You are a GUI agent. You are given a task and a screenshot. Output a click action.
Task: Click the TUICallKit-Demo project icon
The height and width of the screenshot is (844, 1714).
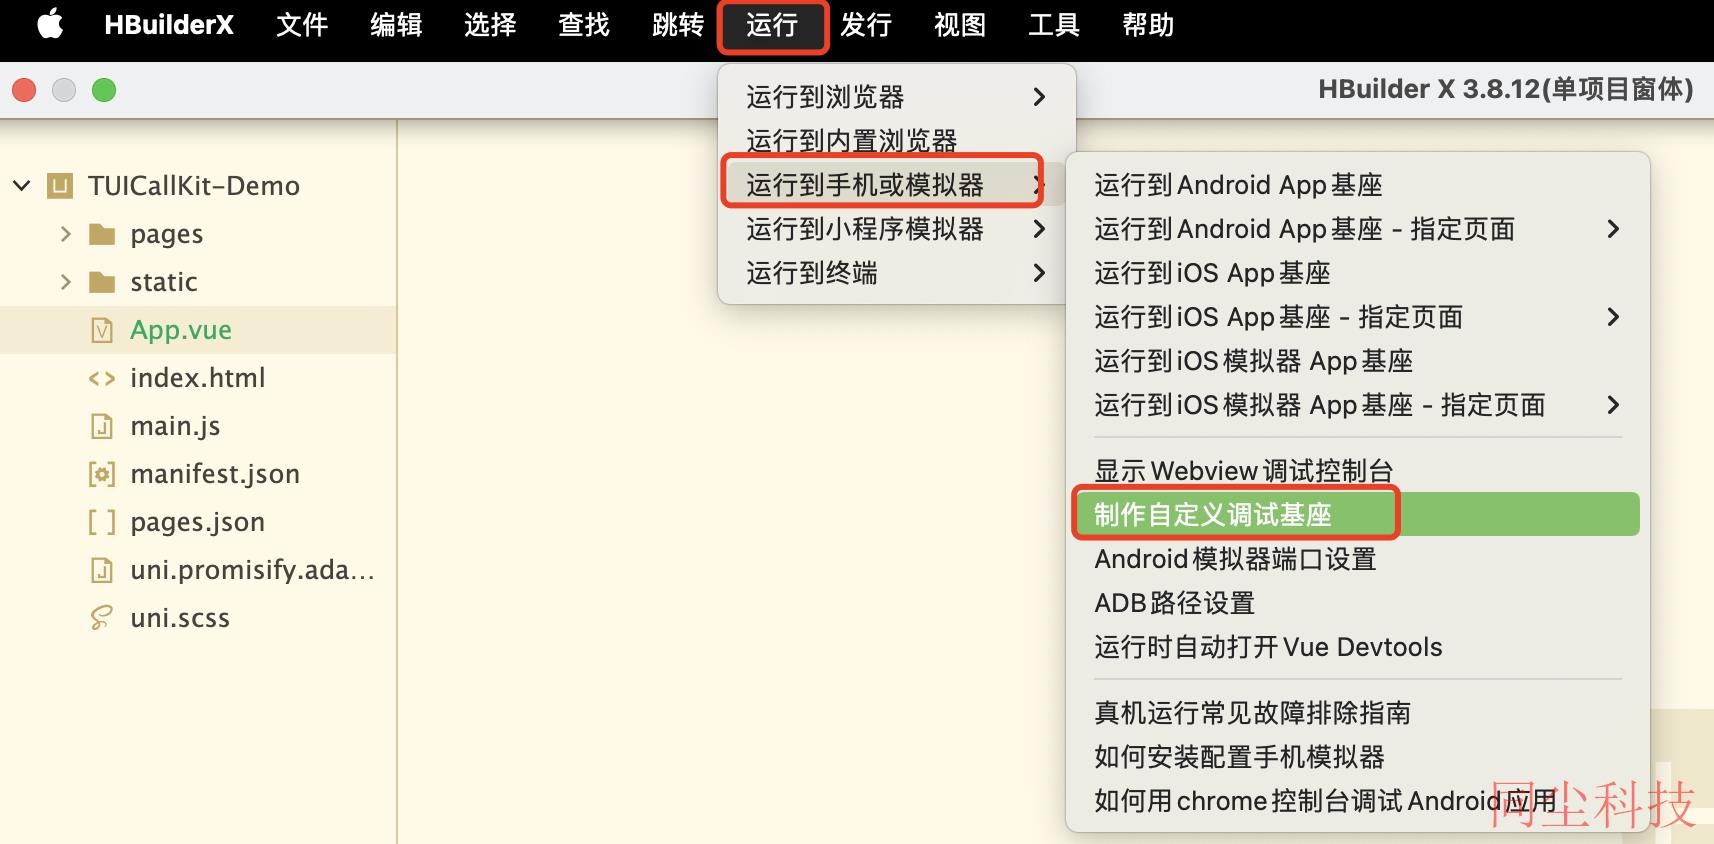(x=60, y=186)
